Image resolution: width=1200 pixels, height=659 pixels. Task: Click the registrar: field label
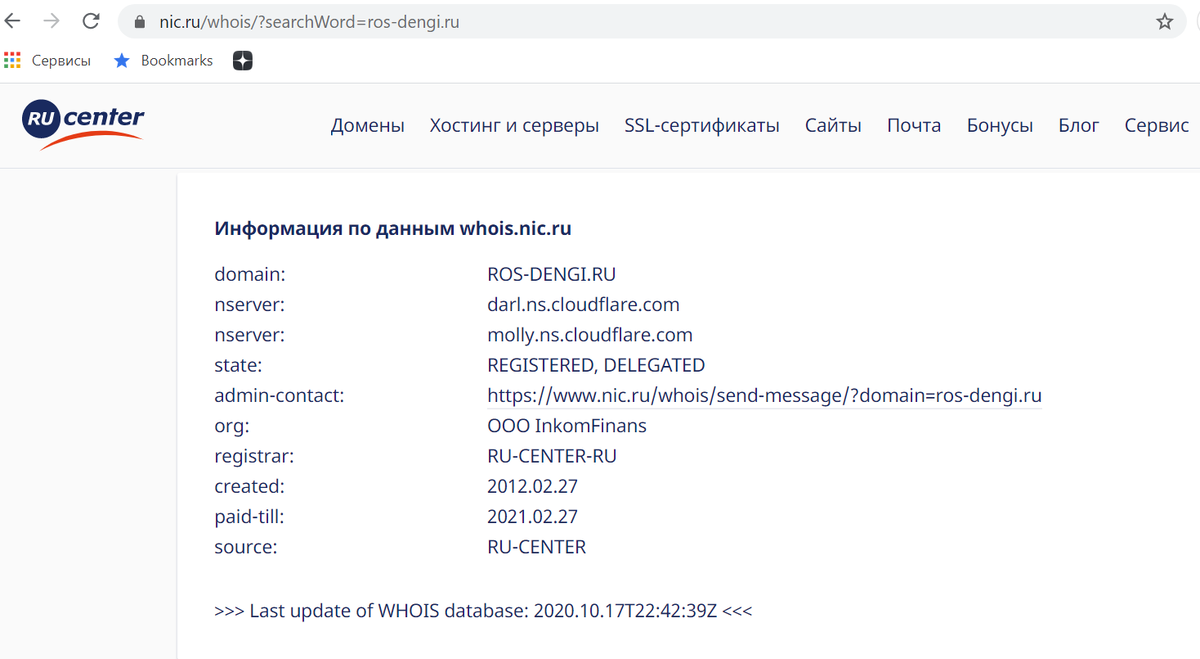[x=254, y=456]
